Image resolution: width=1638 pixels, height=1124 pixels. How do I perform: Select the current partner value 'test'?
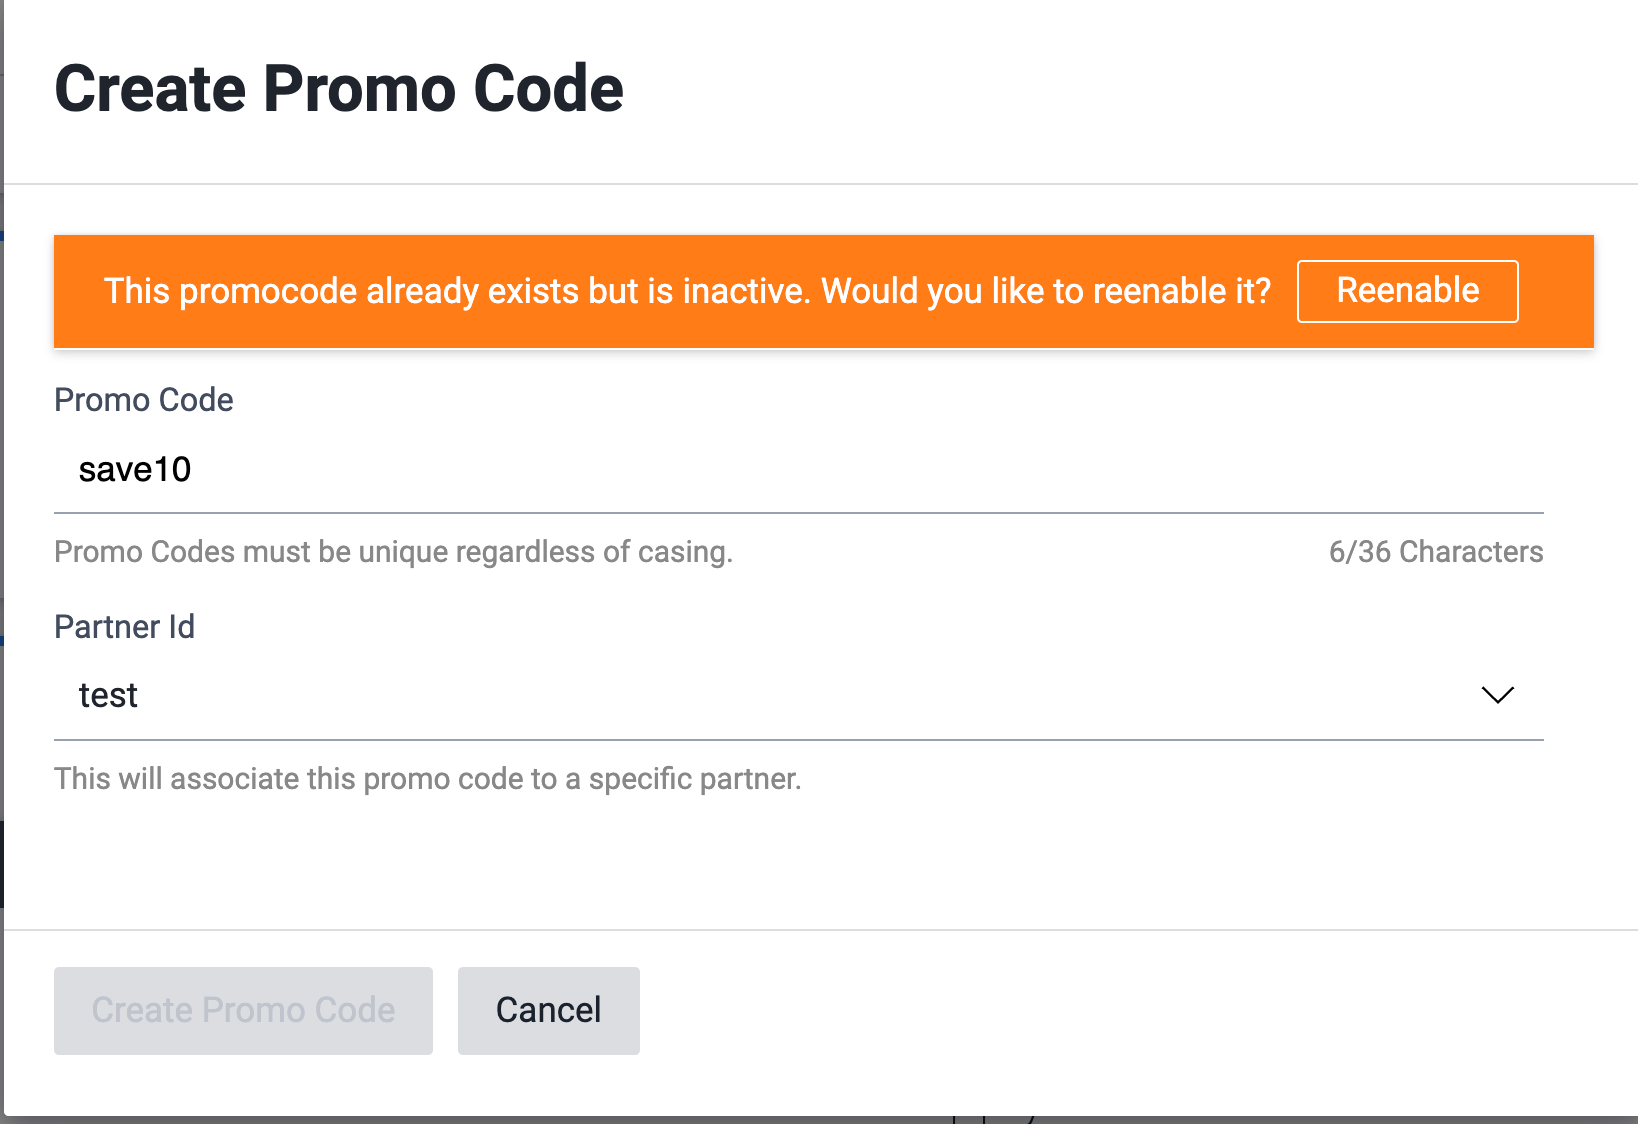107,695
